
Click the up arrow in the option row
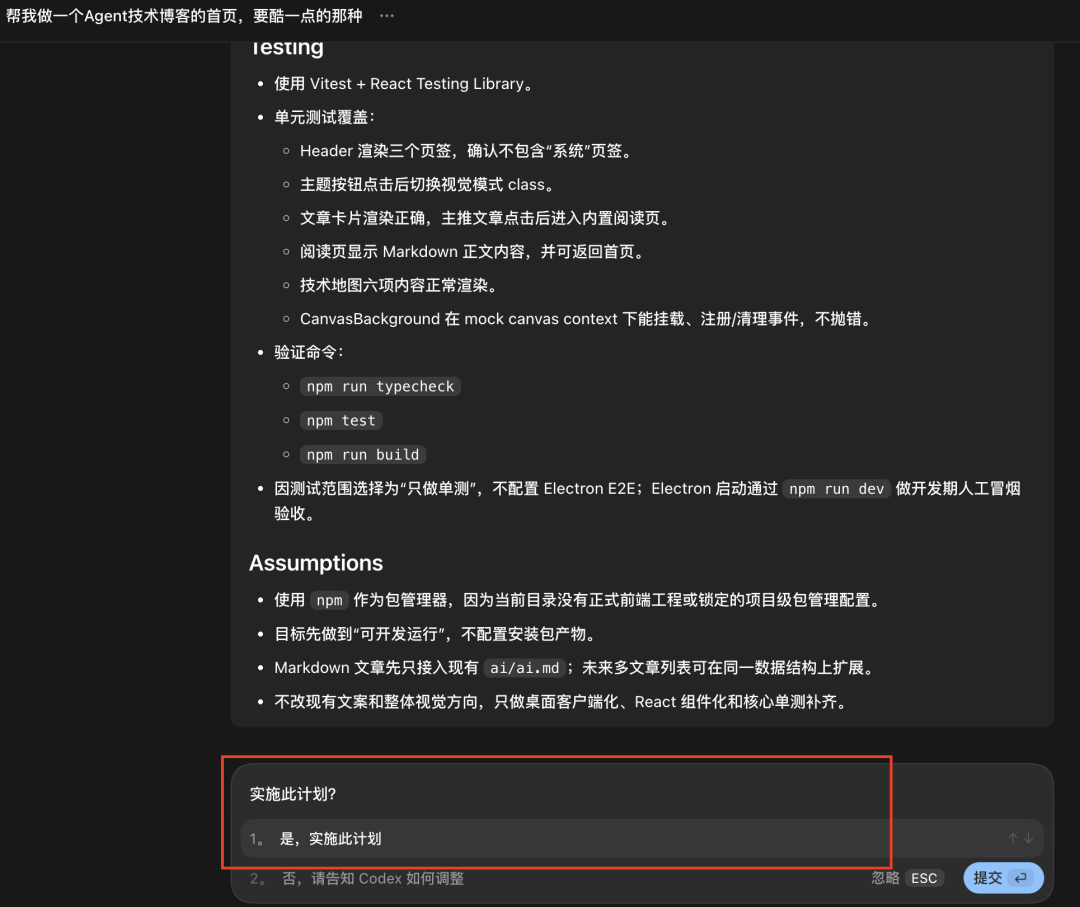coord(1012,838)
